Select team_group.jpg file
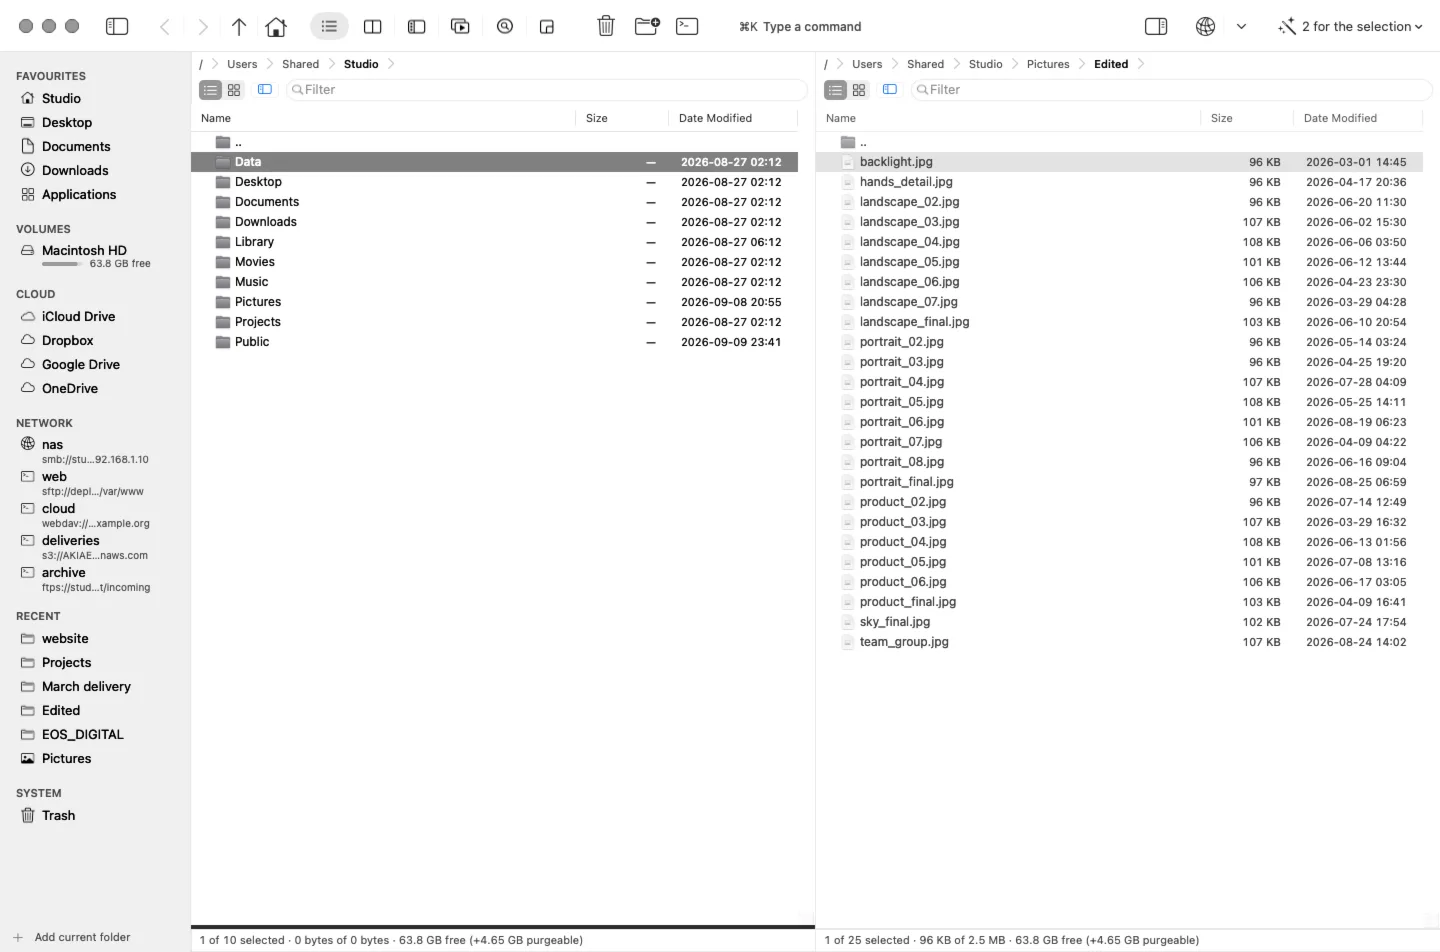The width and height of the screenshot is (1440, 952). pyautogui.click(x=1120, y=642)
